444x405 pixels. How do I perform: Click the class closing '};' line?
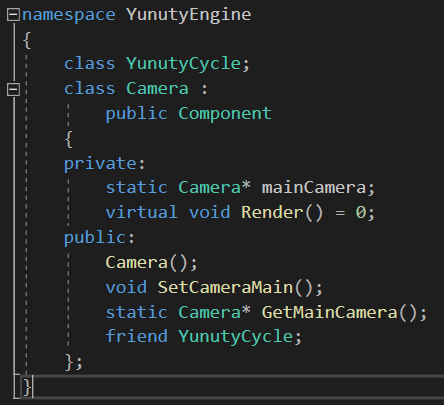74,362
